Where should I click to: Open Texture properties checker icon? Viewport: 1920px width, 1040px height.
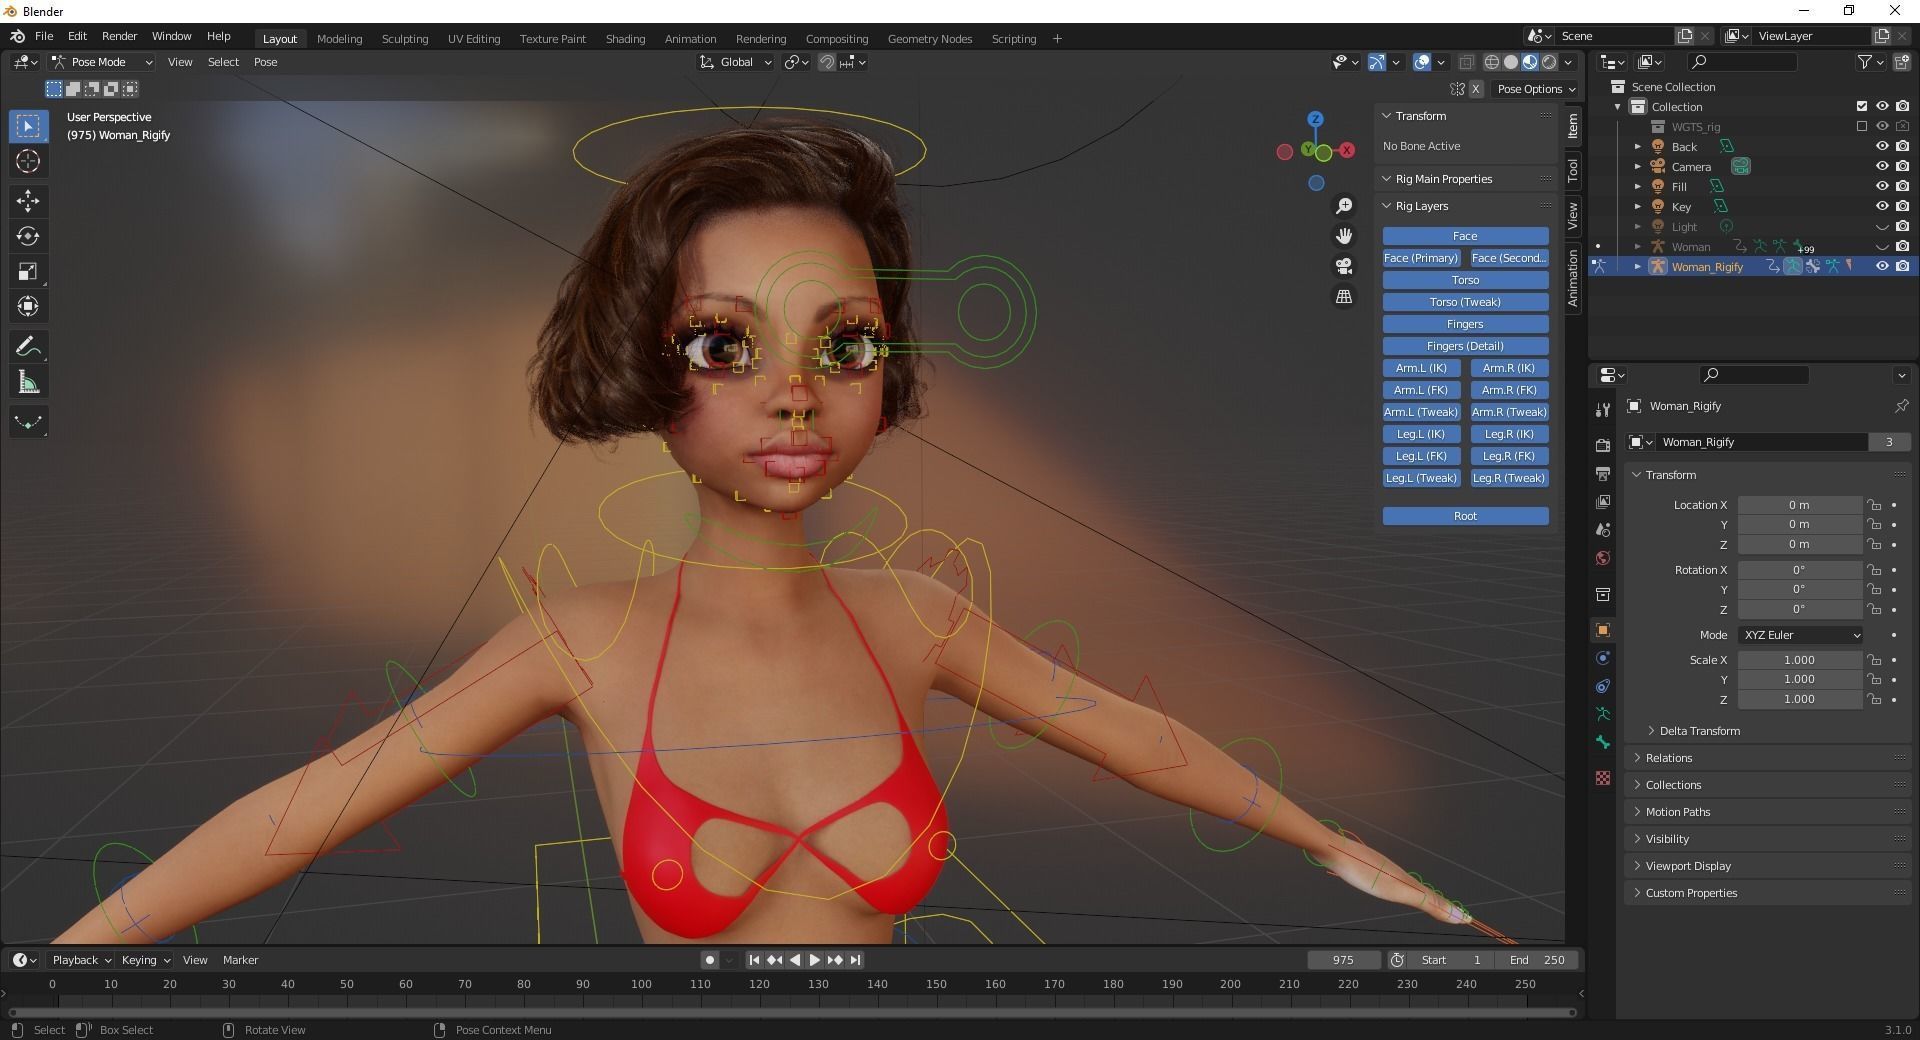coord(1603,778)
